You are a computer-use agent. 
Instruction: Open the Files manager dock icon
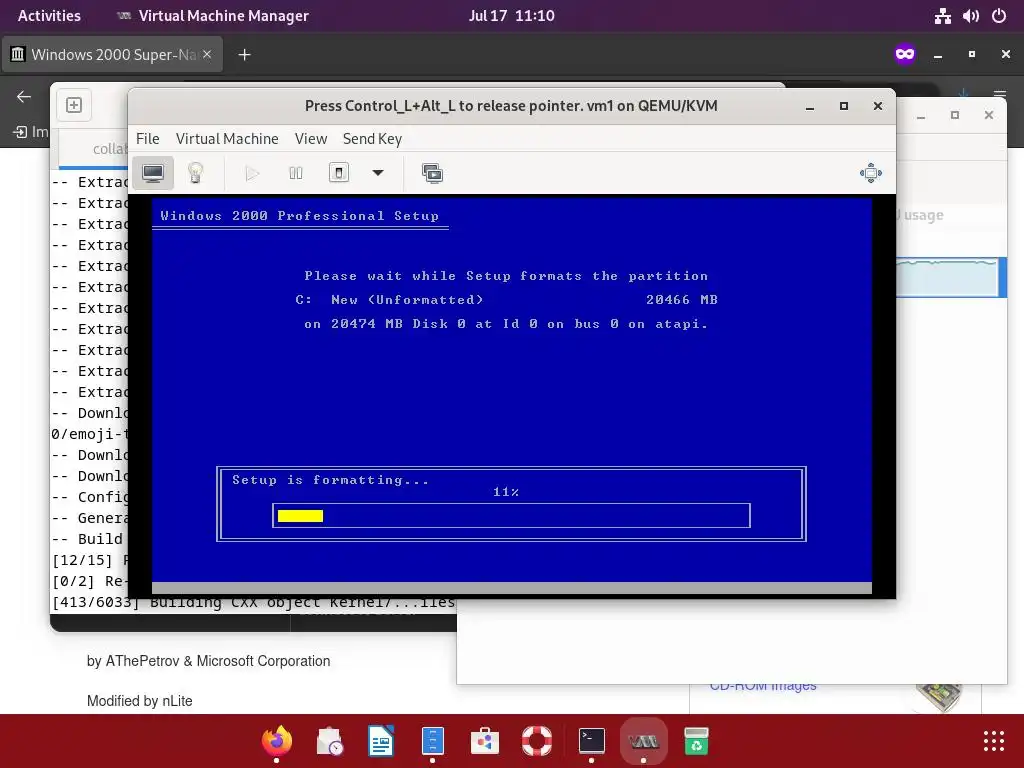(x=432, y=741)
